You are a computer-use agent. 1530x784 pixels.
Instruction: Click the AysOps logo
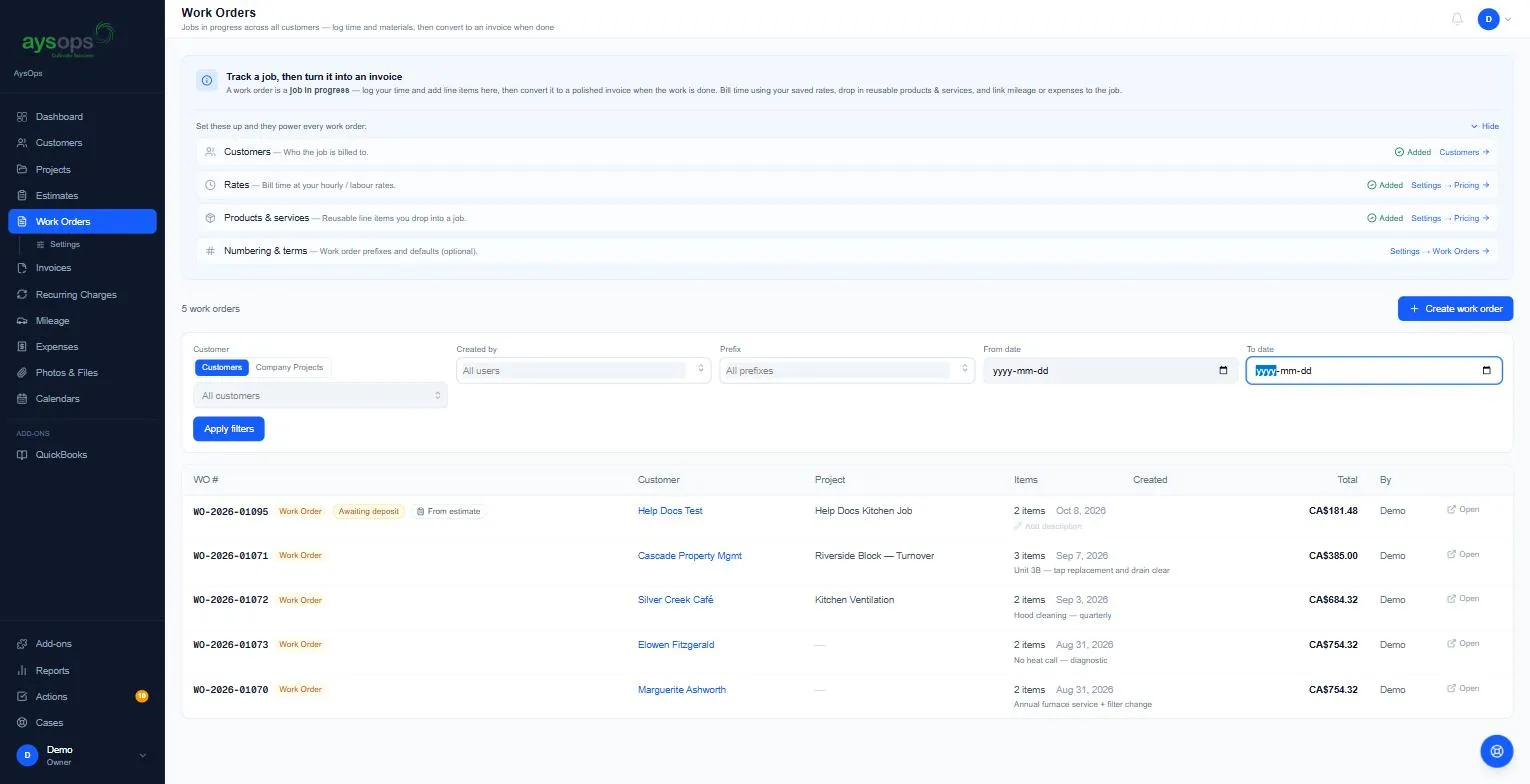(68, 41)
